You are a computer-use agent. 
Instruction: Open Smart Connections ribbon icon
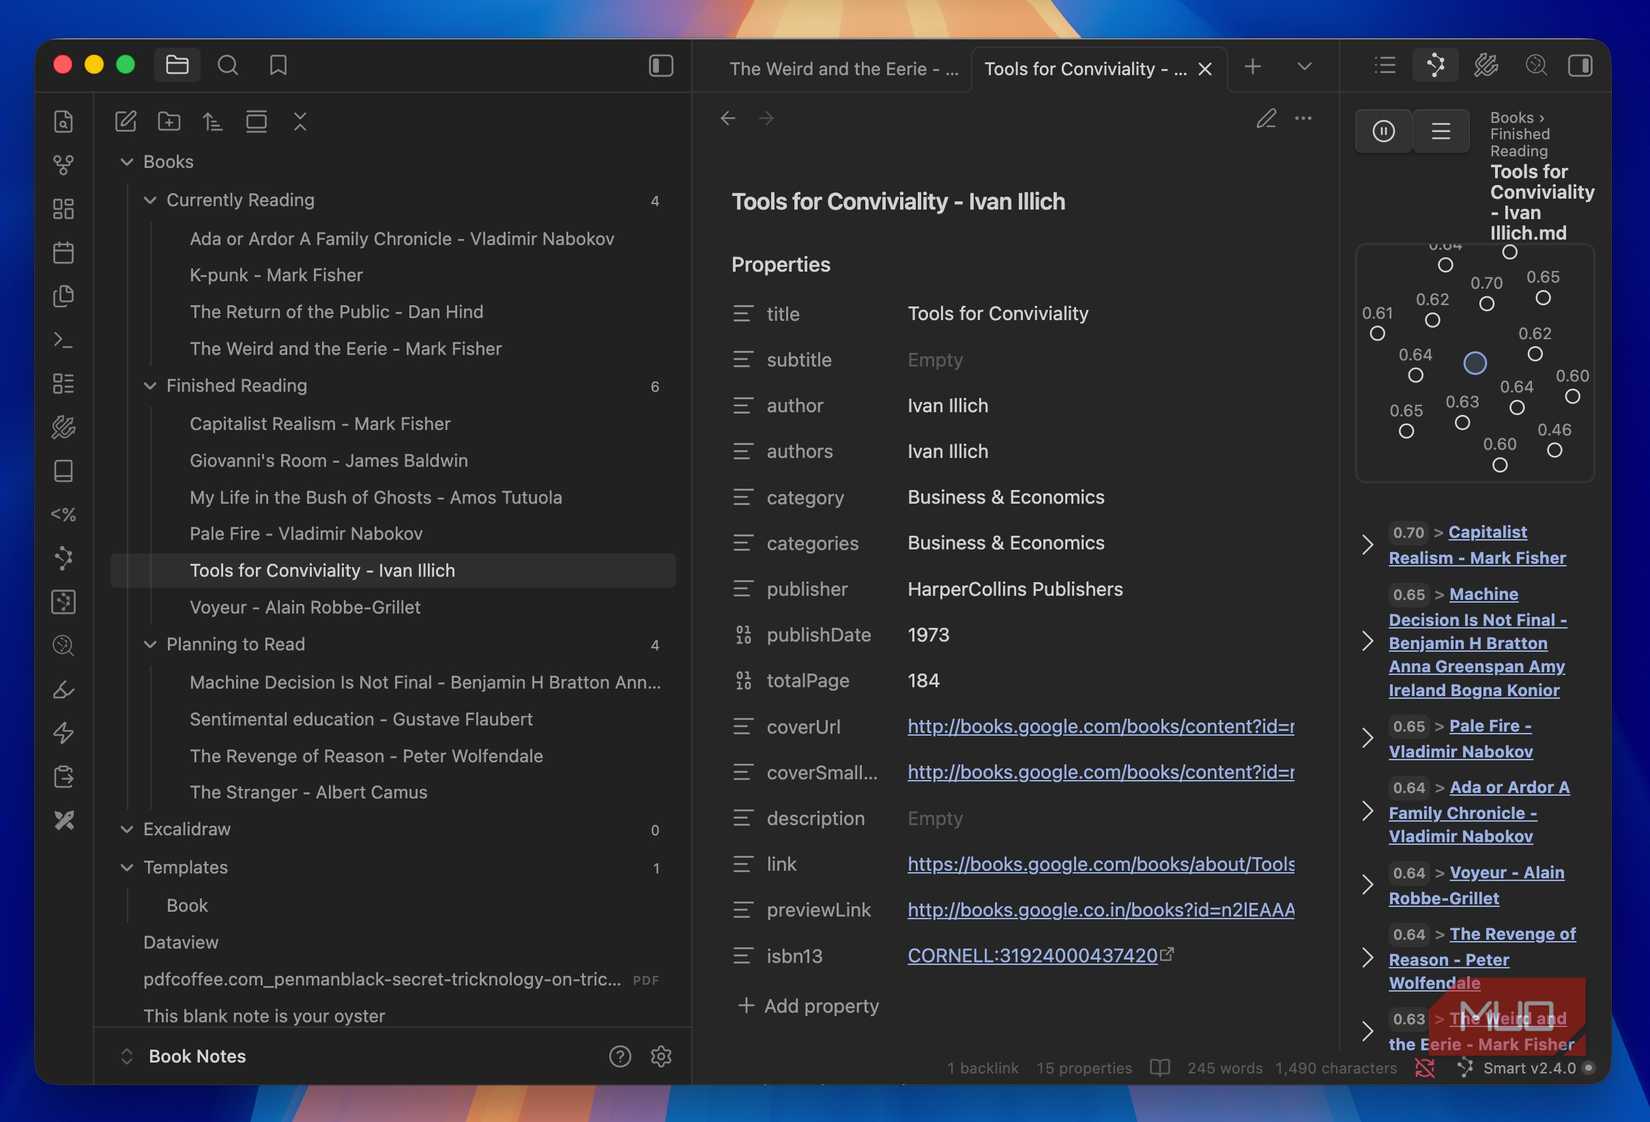point(63,558)
